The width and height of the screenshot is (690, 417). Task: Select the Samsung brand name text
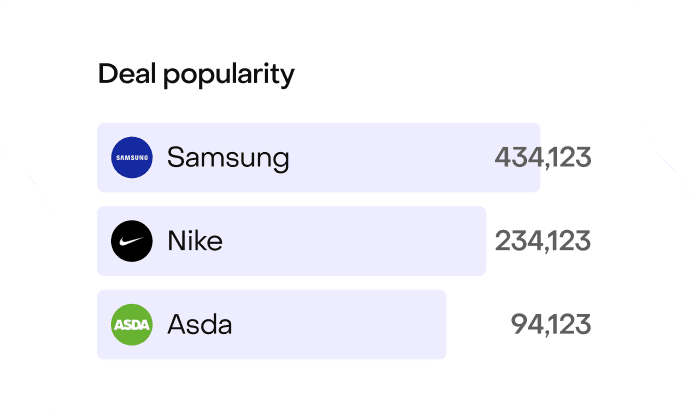click(228, 158)
